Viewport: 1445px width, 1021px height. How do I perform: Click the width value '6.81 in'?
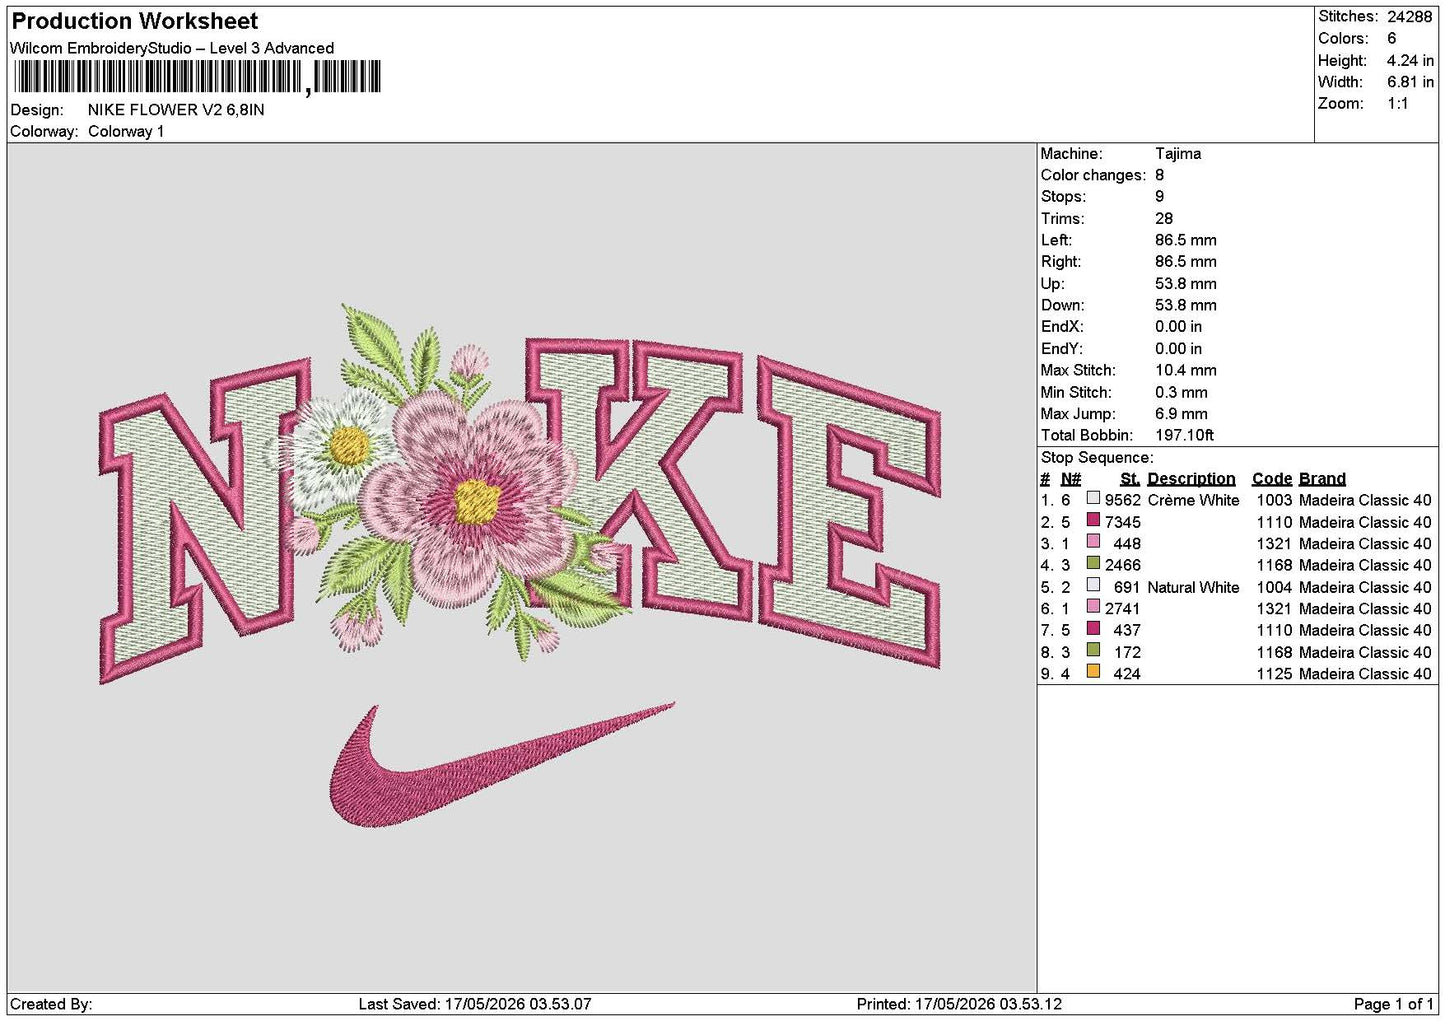point(1410,82)
